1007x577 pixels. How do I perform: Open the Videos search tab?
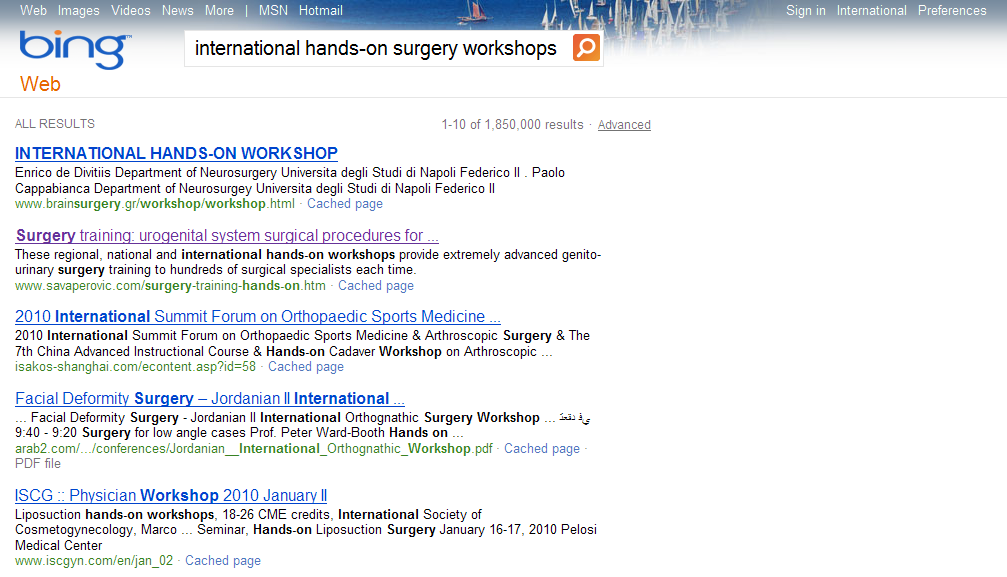131,11
